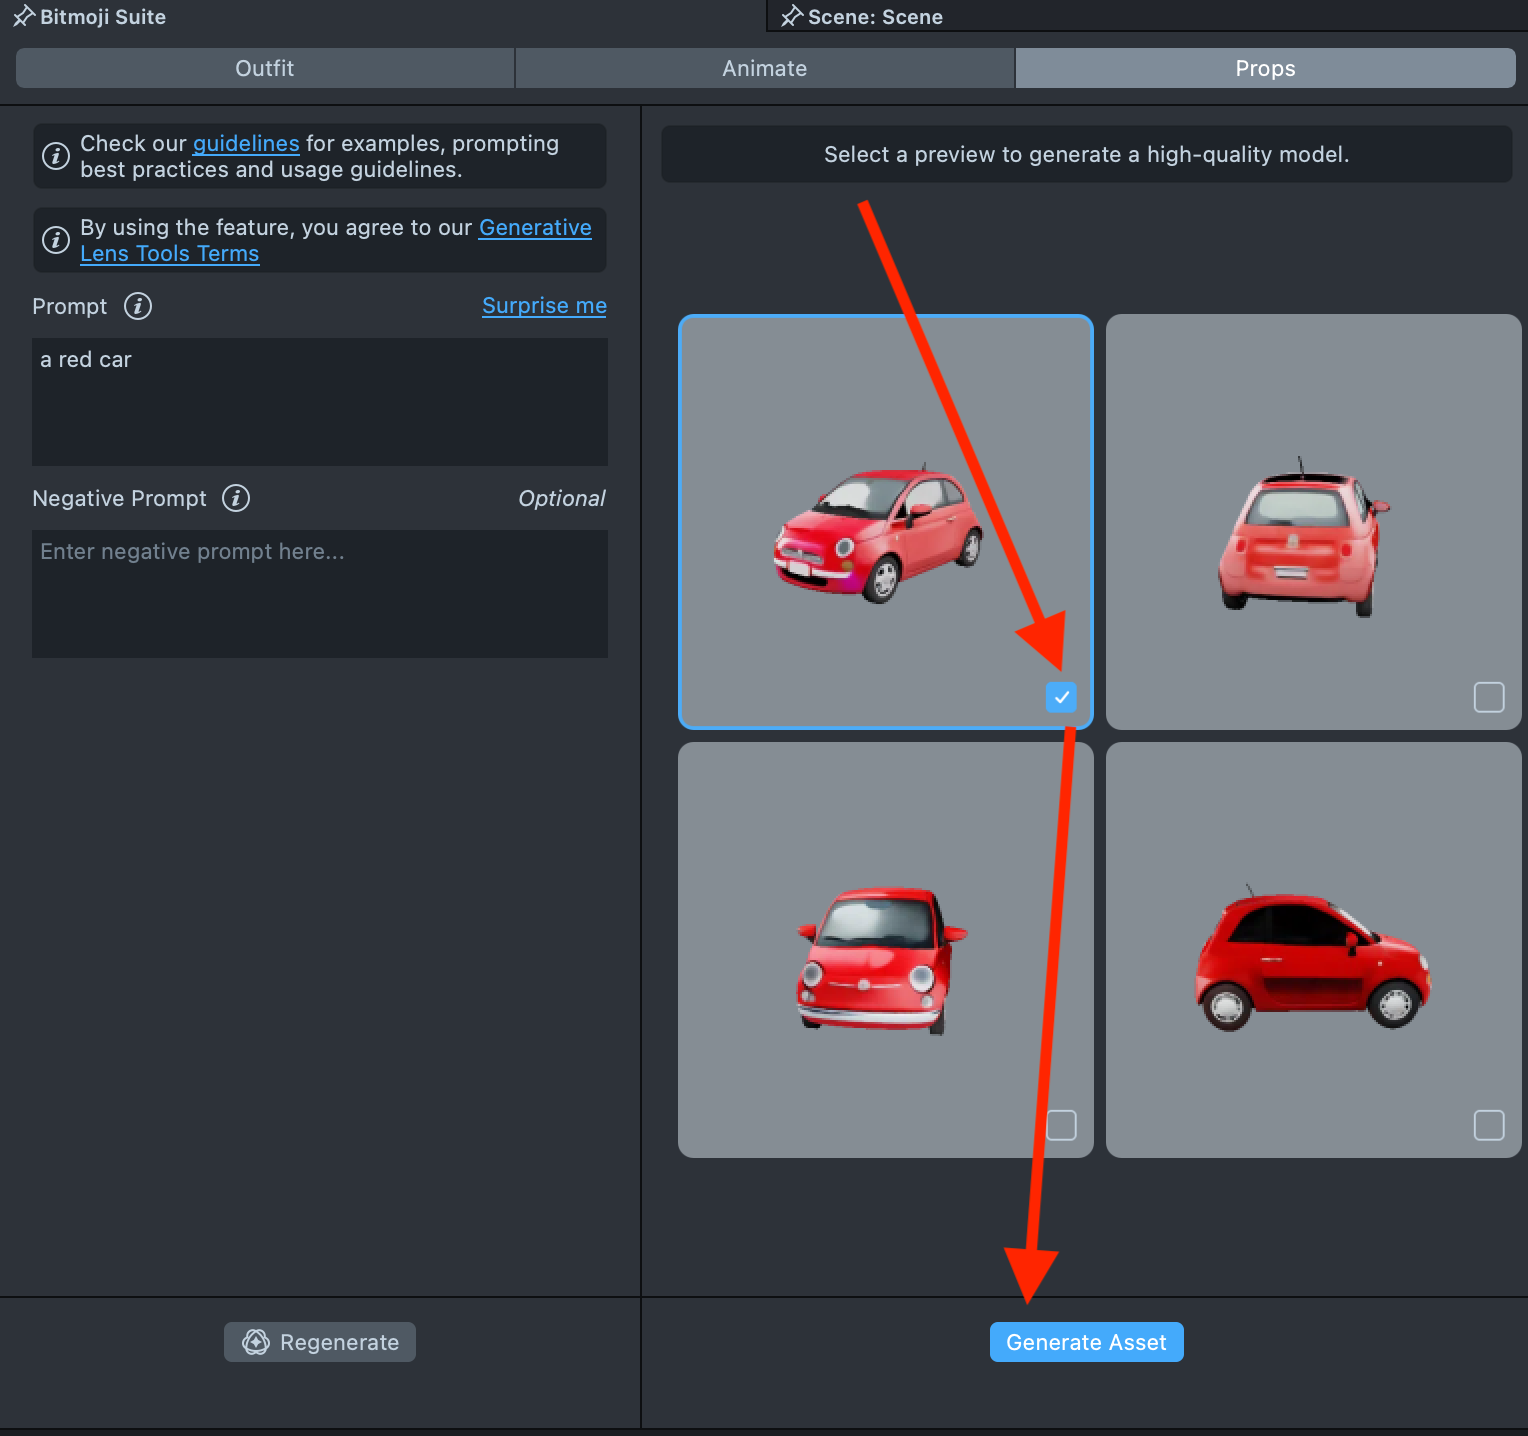The image size is (1528, 1436).
Task: Focus the Negative Prompt text field
Action: tap(320, 593)
